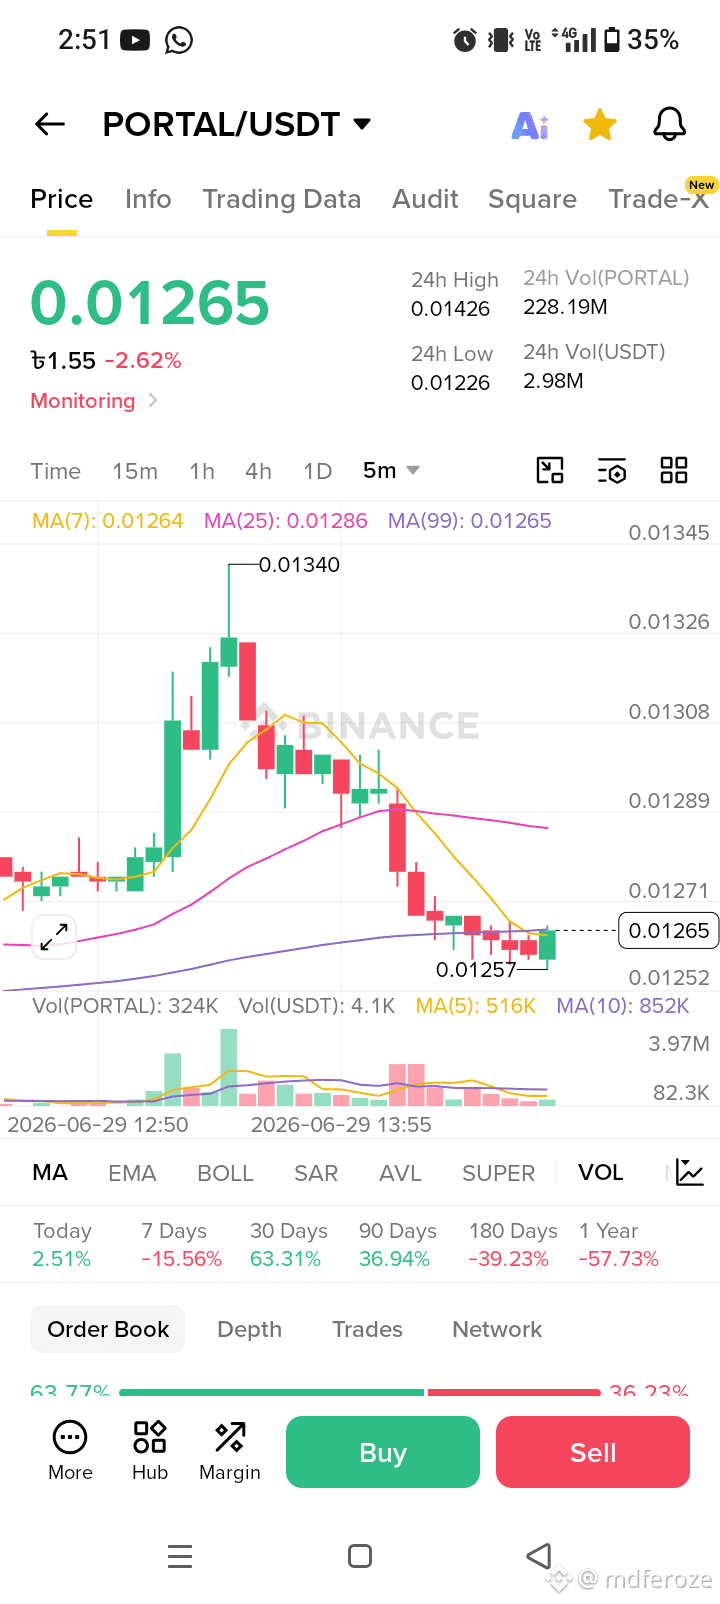The image size is (720, 1604).
Task: Switch to the Depth tab
Action: tap(249, 1329)
